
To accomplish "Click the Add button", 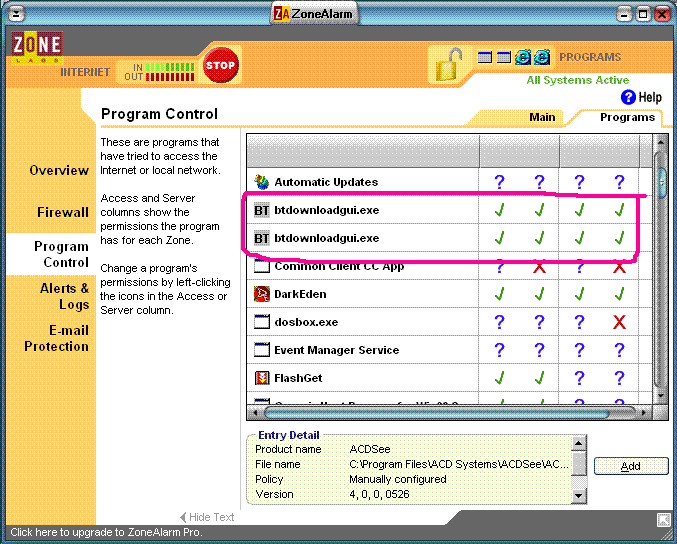I will coord(630,466).
